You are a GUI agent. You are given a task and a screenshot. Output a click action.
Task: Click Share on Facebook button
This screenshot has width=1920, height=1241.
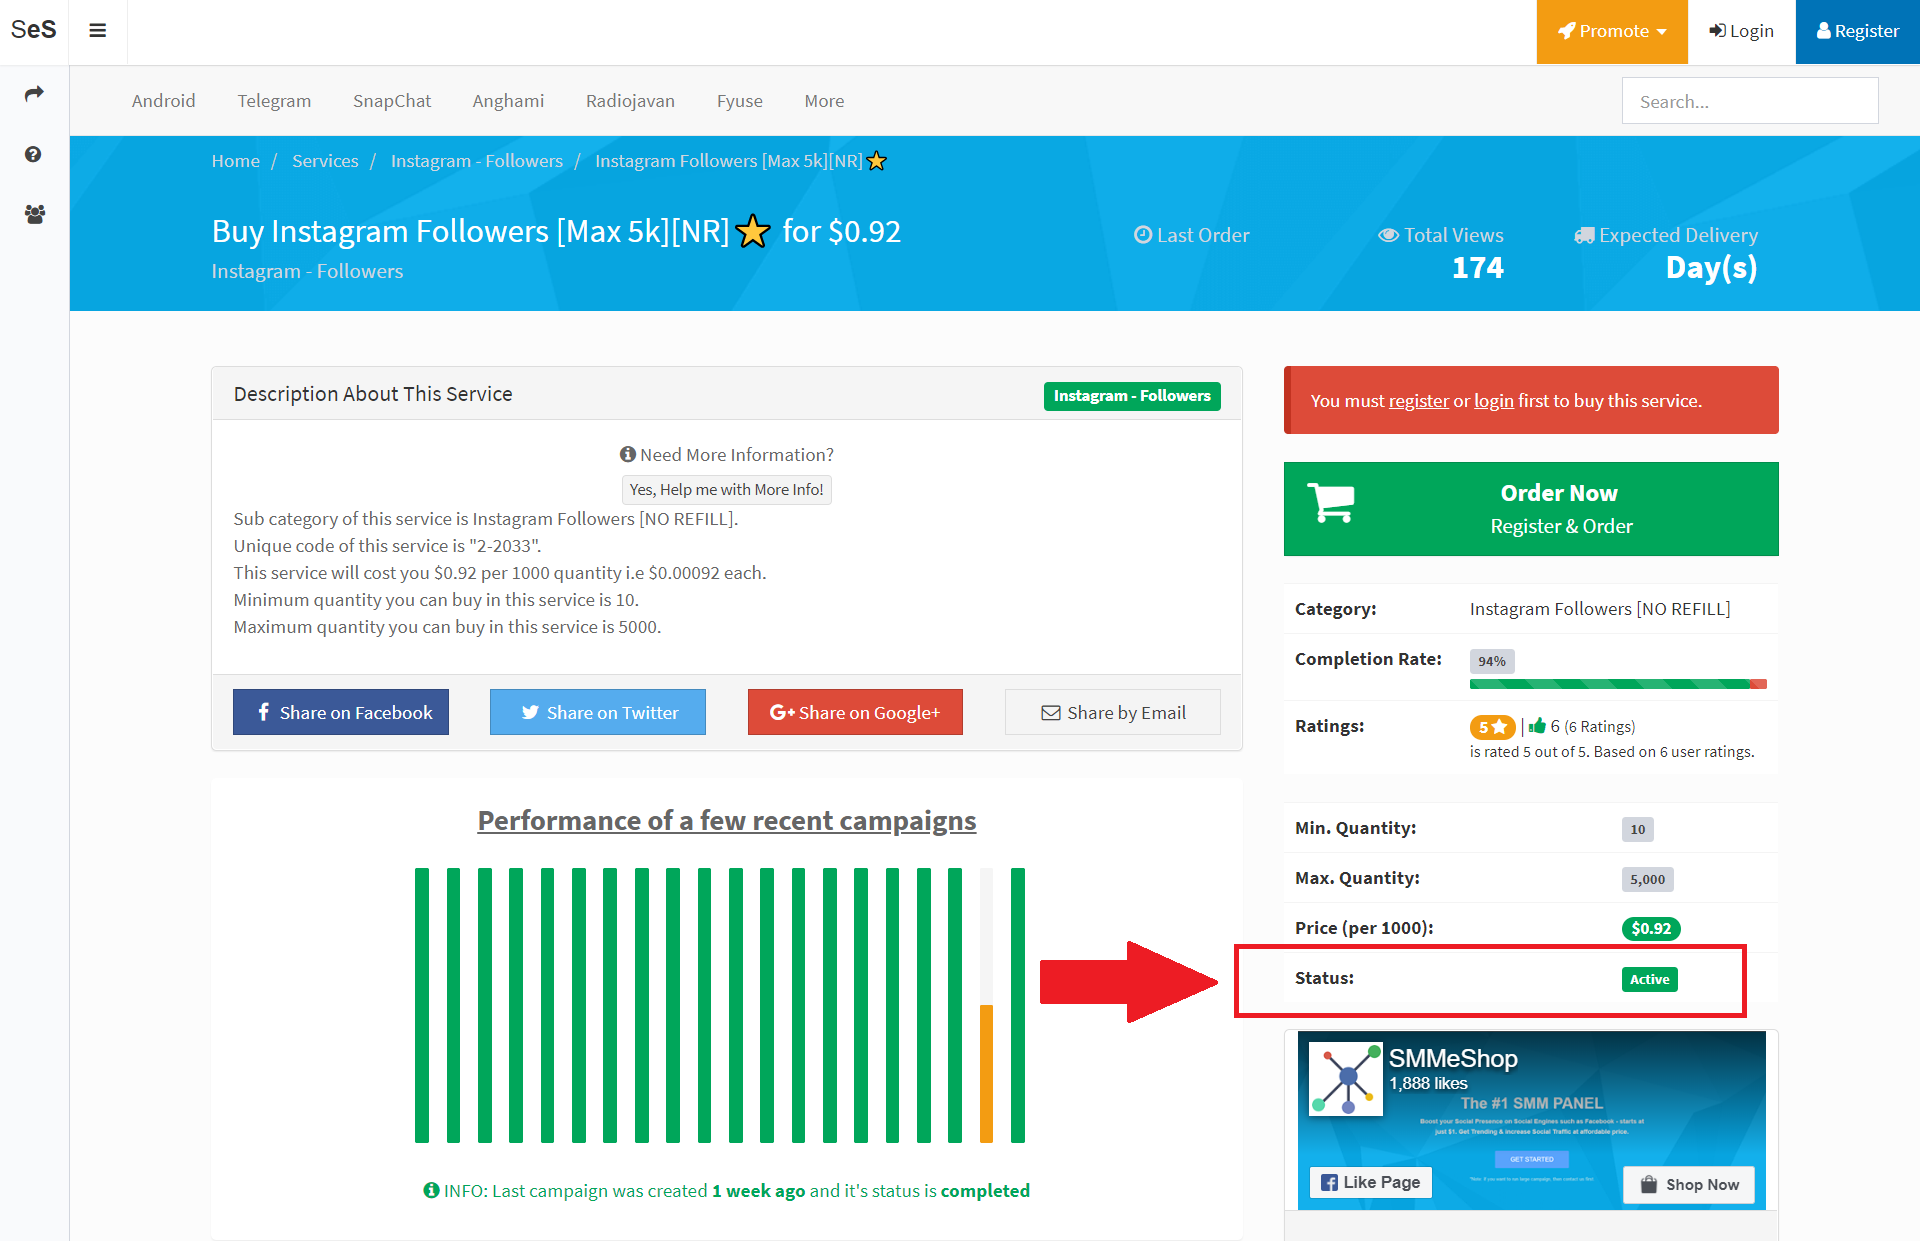[341, 712]
